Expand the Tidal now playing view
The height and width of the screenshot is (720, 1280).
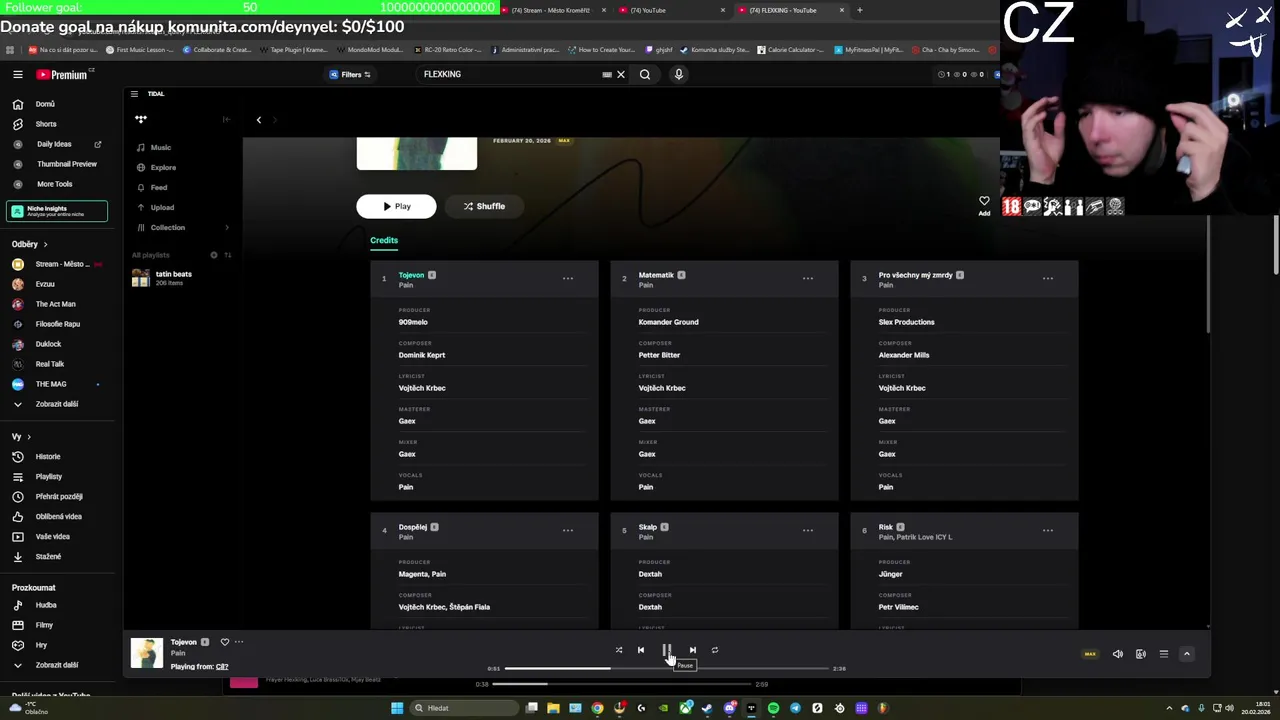pyautogui.click(x=1187, y=654)
